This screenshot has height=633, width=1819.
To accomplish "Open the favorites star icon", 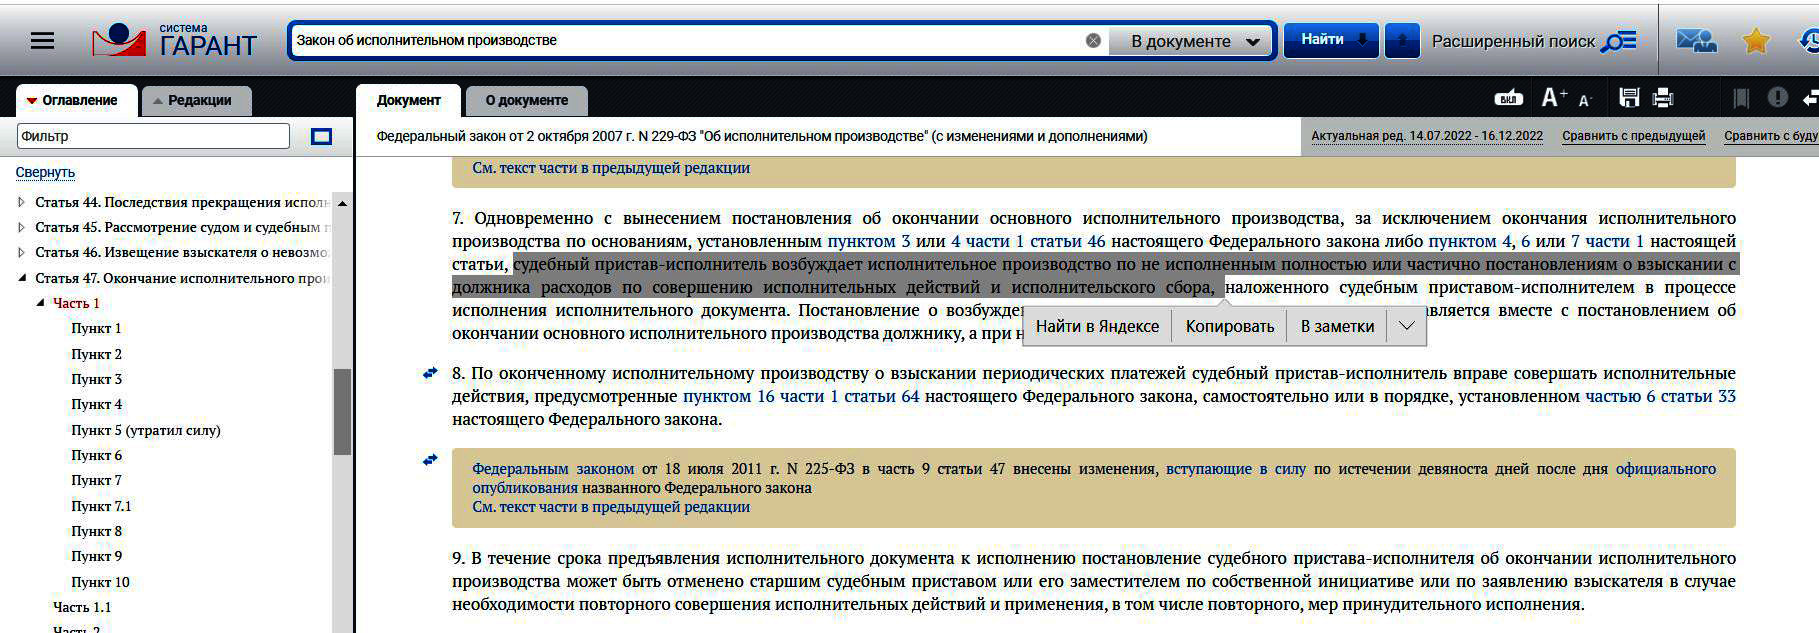I will 1755,41.
